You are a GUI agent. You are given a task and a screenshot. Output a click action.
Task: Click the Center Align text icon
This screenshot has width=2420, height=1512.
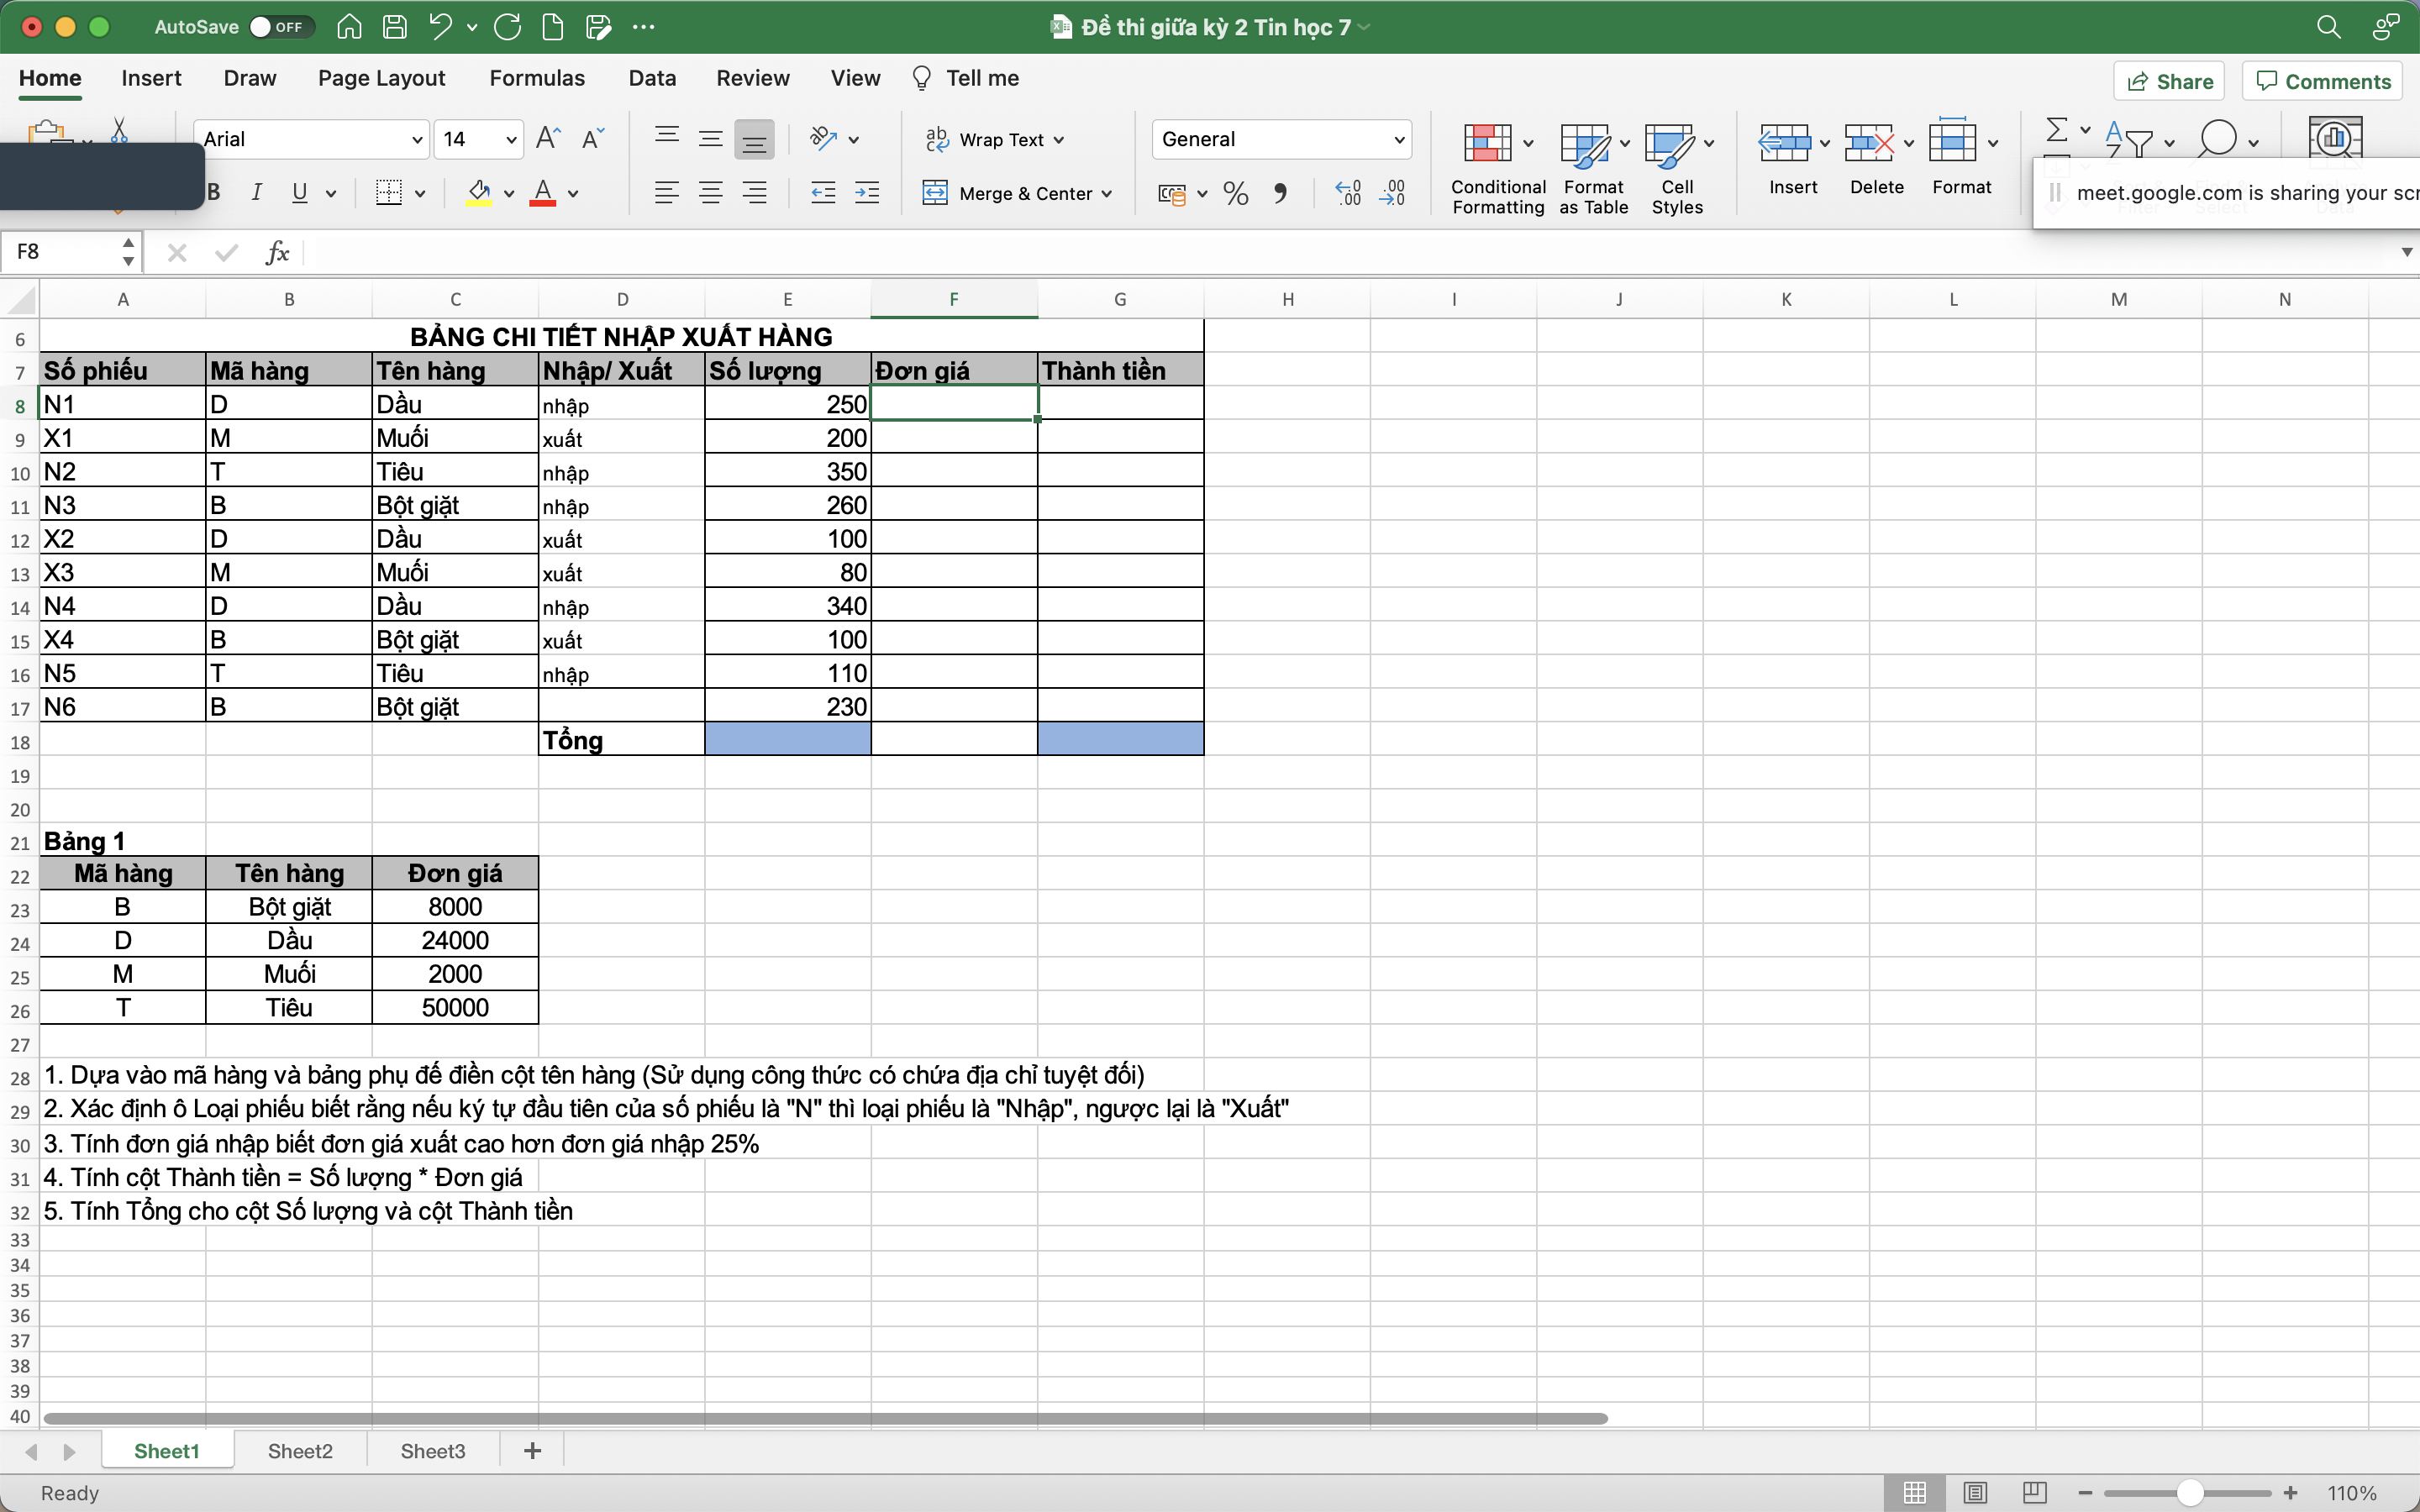(711, 193)
